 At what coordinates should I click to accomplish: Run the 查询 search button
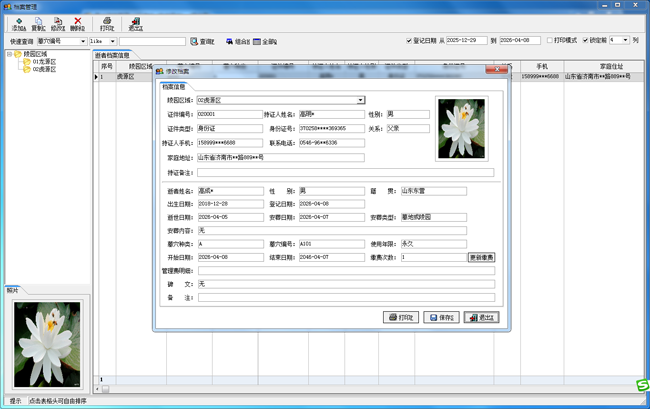[x=202, y=41]
